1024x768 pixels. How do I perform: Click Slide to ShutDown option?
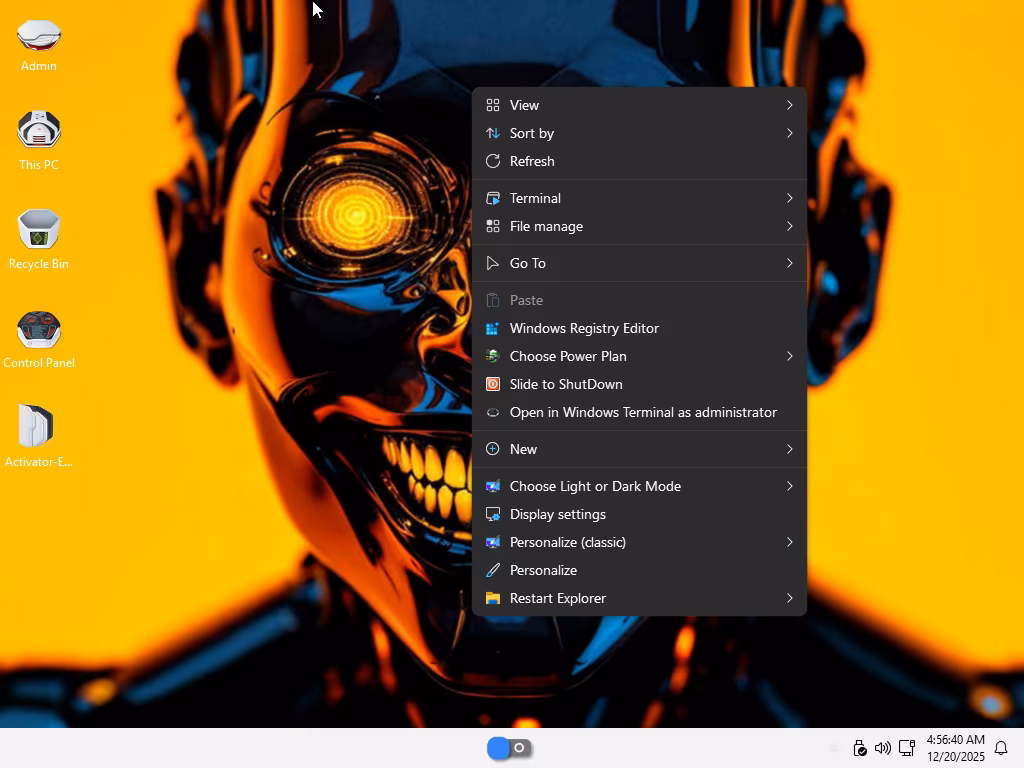[566, 384]
